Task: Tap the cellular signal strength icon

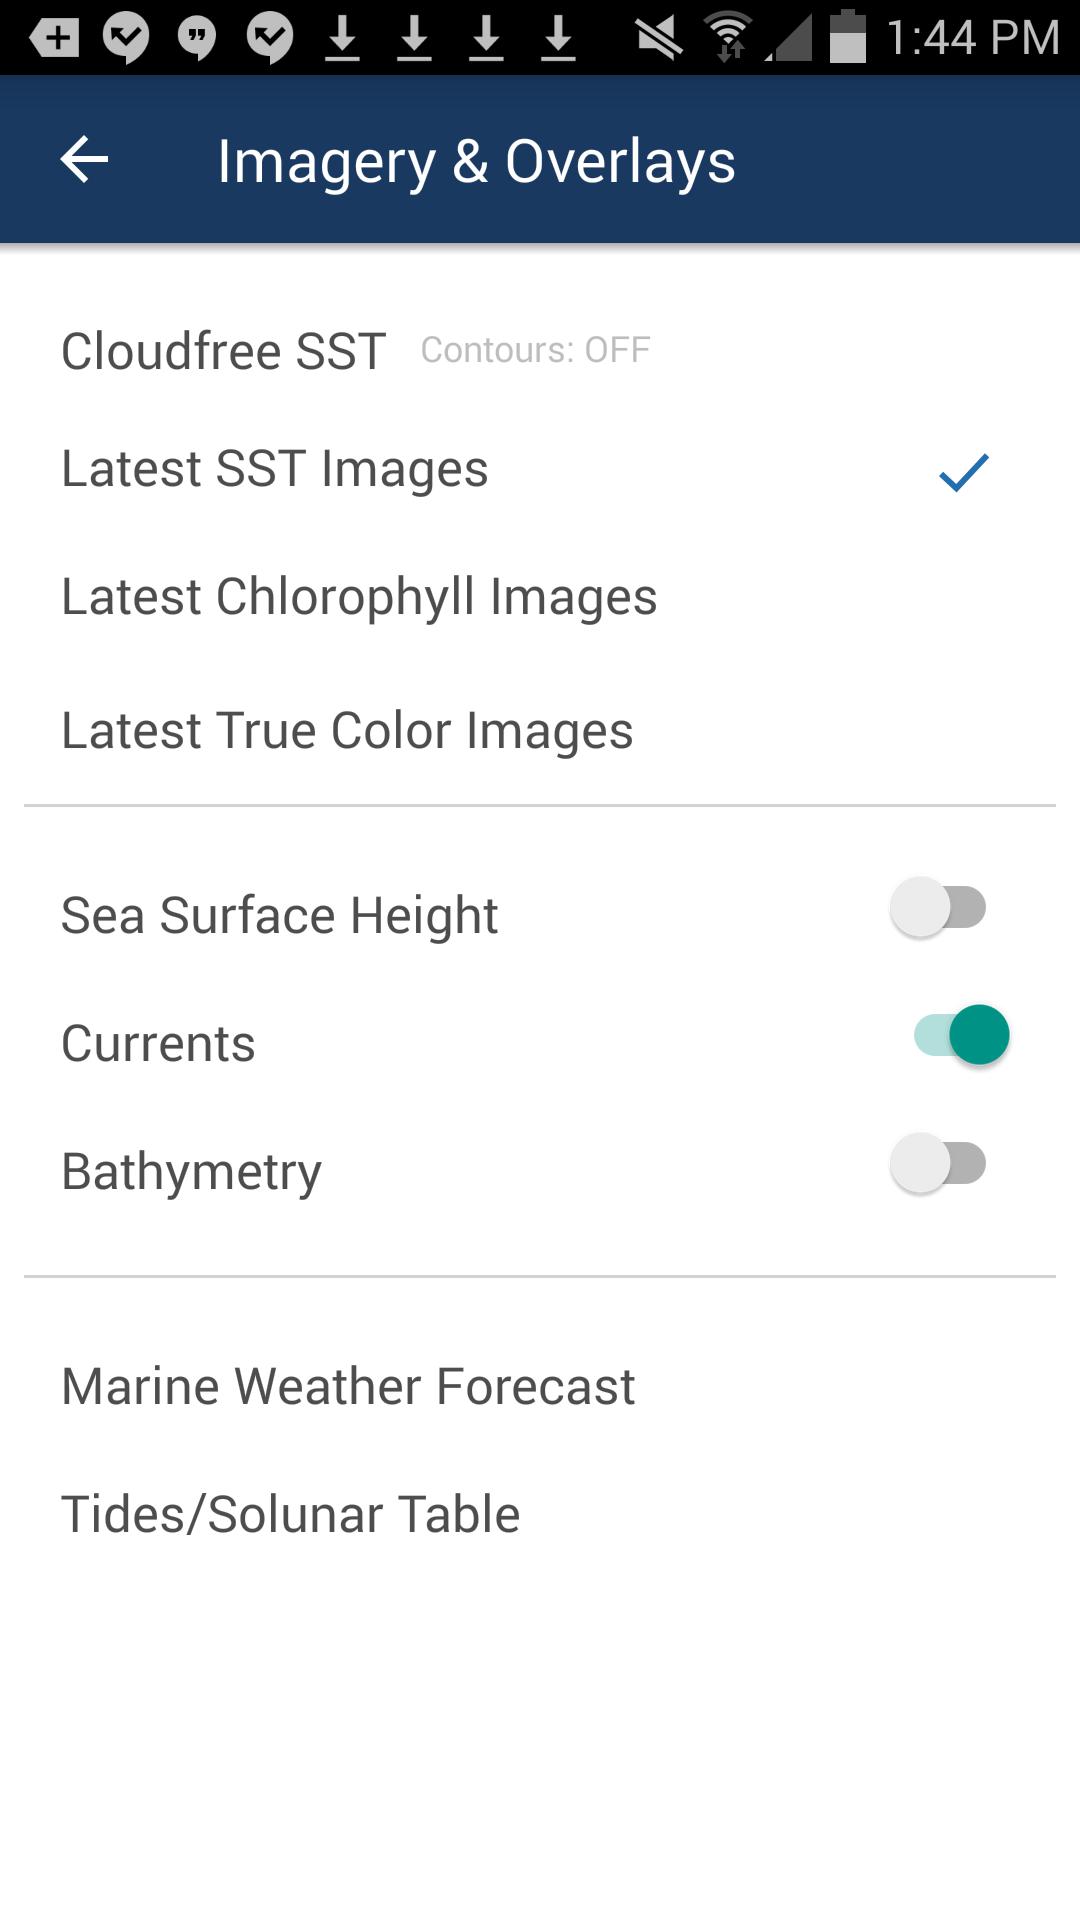Action: [x=790, y=38]
